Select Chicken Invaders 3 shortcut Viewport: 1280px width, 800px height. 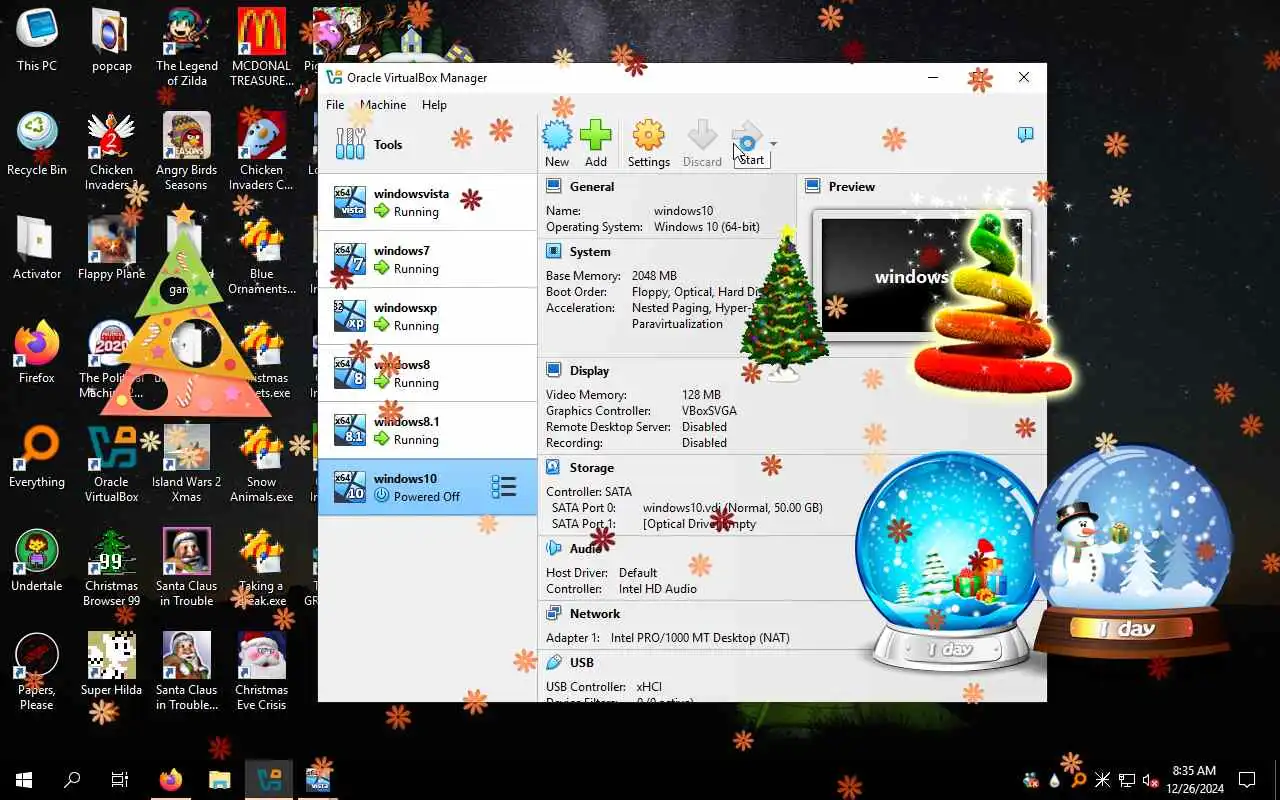point(112,151)
